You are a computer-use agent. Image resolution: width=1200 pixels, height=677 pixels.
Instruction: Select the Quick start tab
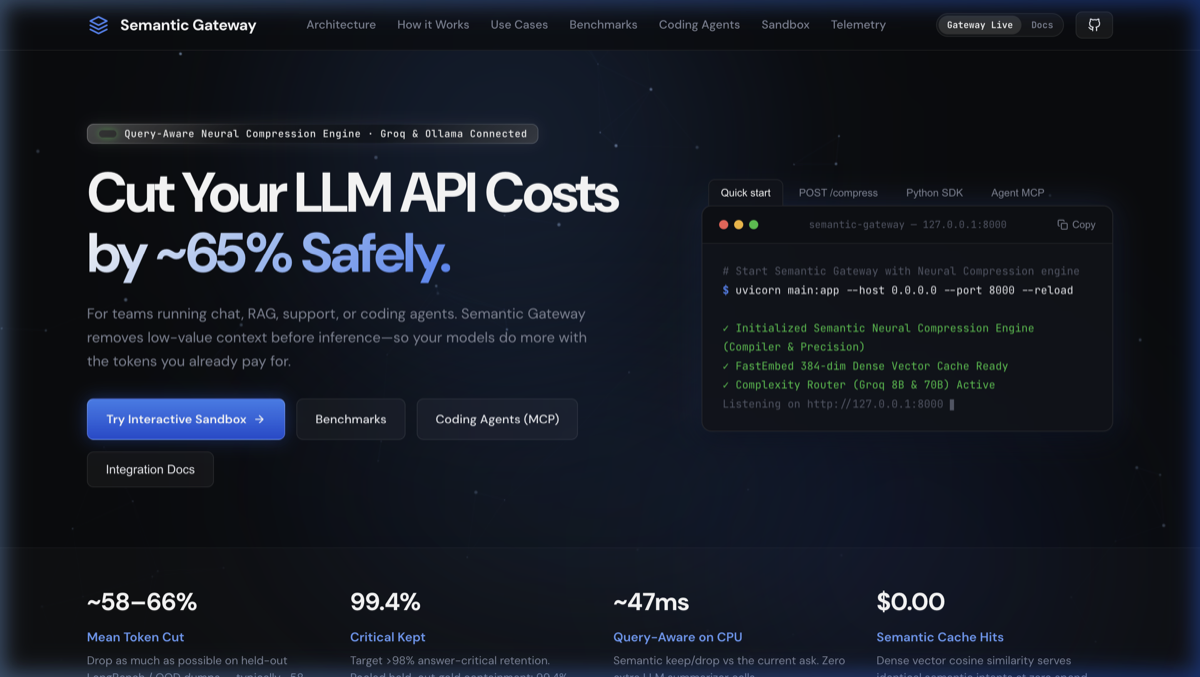point(746,192)
